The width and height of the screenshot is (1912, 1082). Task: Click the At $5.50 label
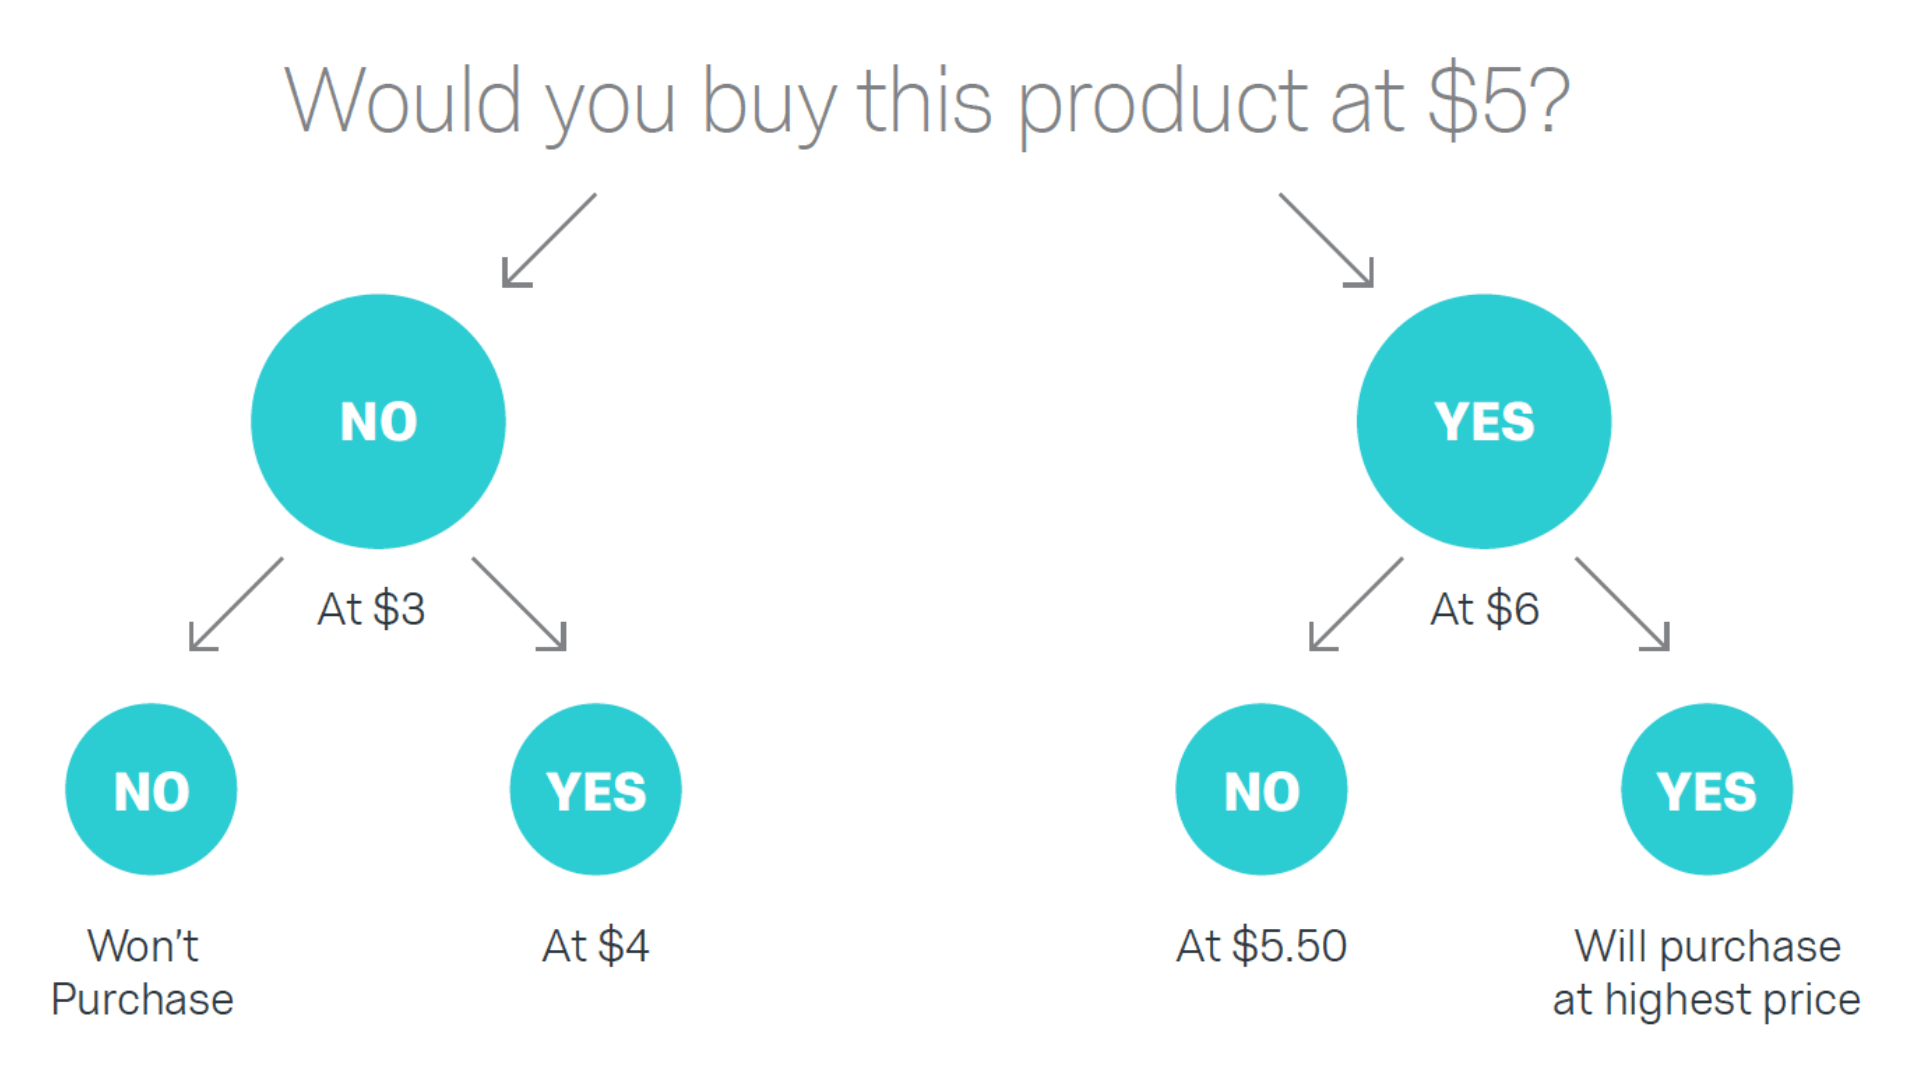[x=1261, y=945]
